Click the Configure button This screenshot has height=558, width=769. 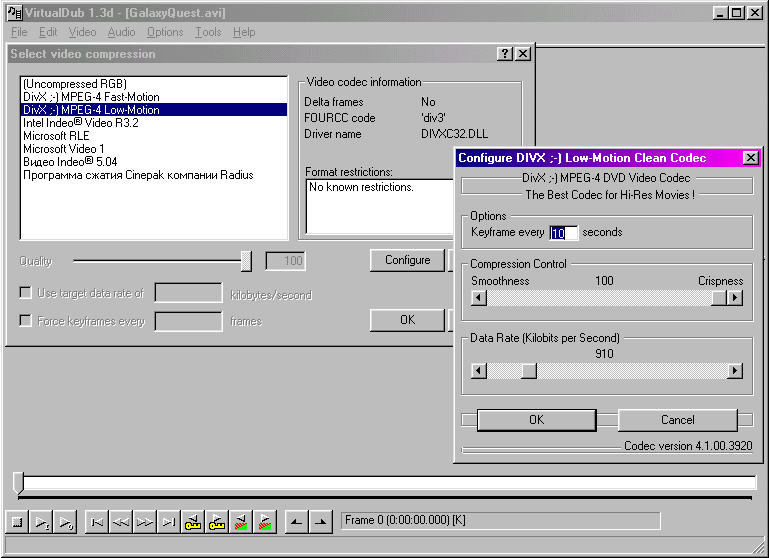coord(408,260)
